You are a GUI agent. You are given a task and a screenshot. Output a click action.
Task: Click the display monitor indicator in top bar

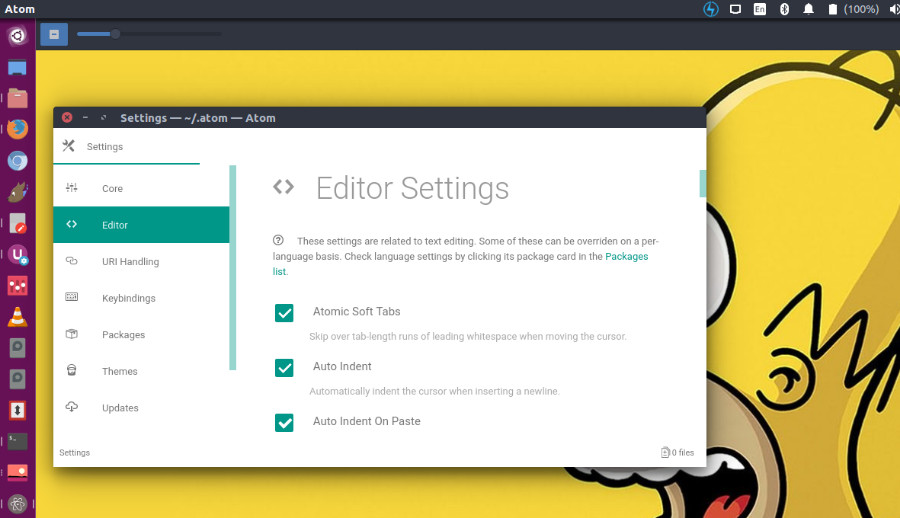coord(735,9)
